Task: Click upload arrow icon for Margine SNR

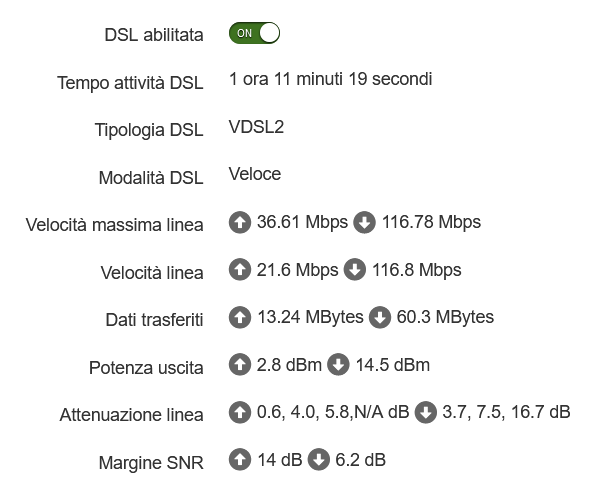Action: click(x=240, y=460)
